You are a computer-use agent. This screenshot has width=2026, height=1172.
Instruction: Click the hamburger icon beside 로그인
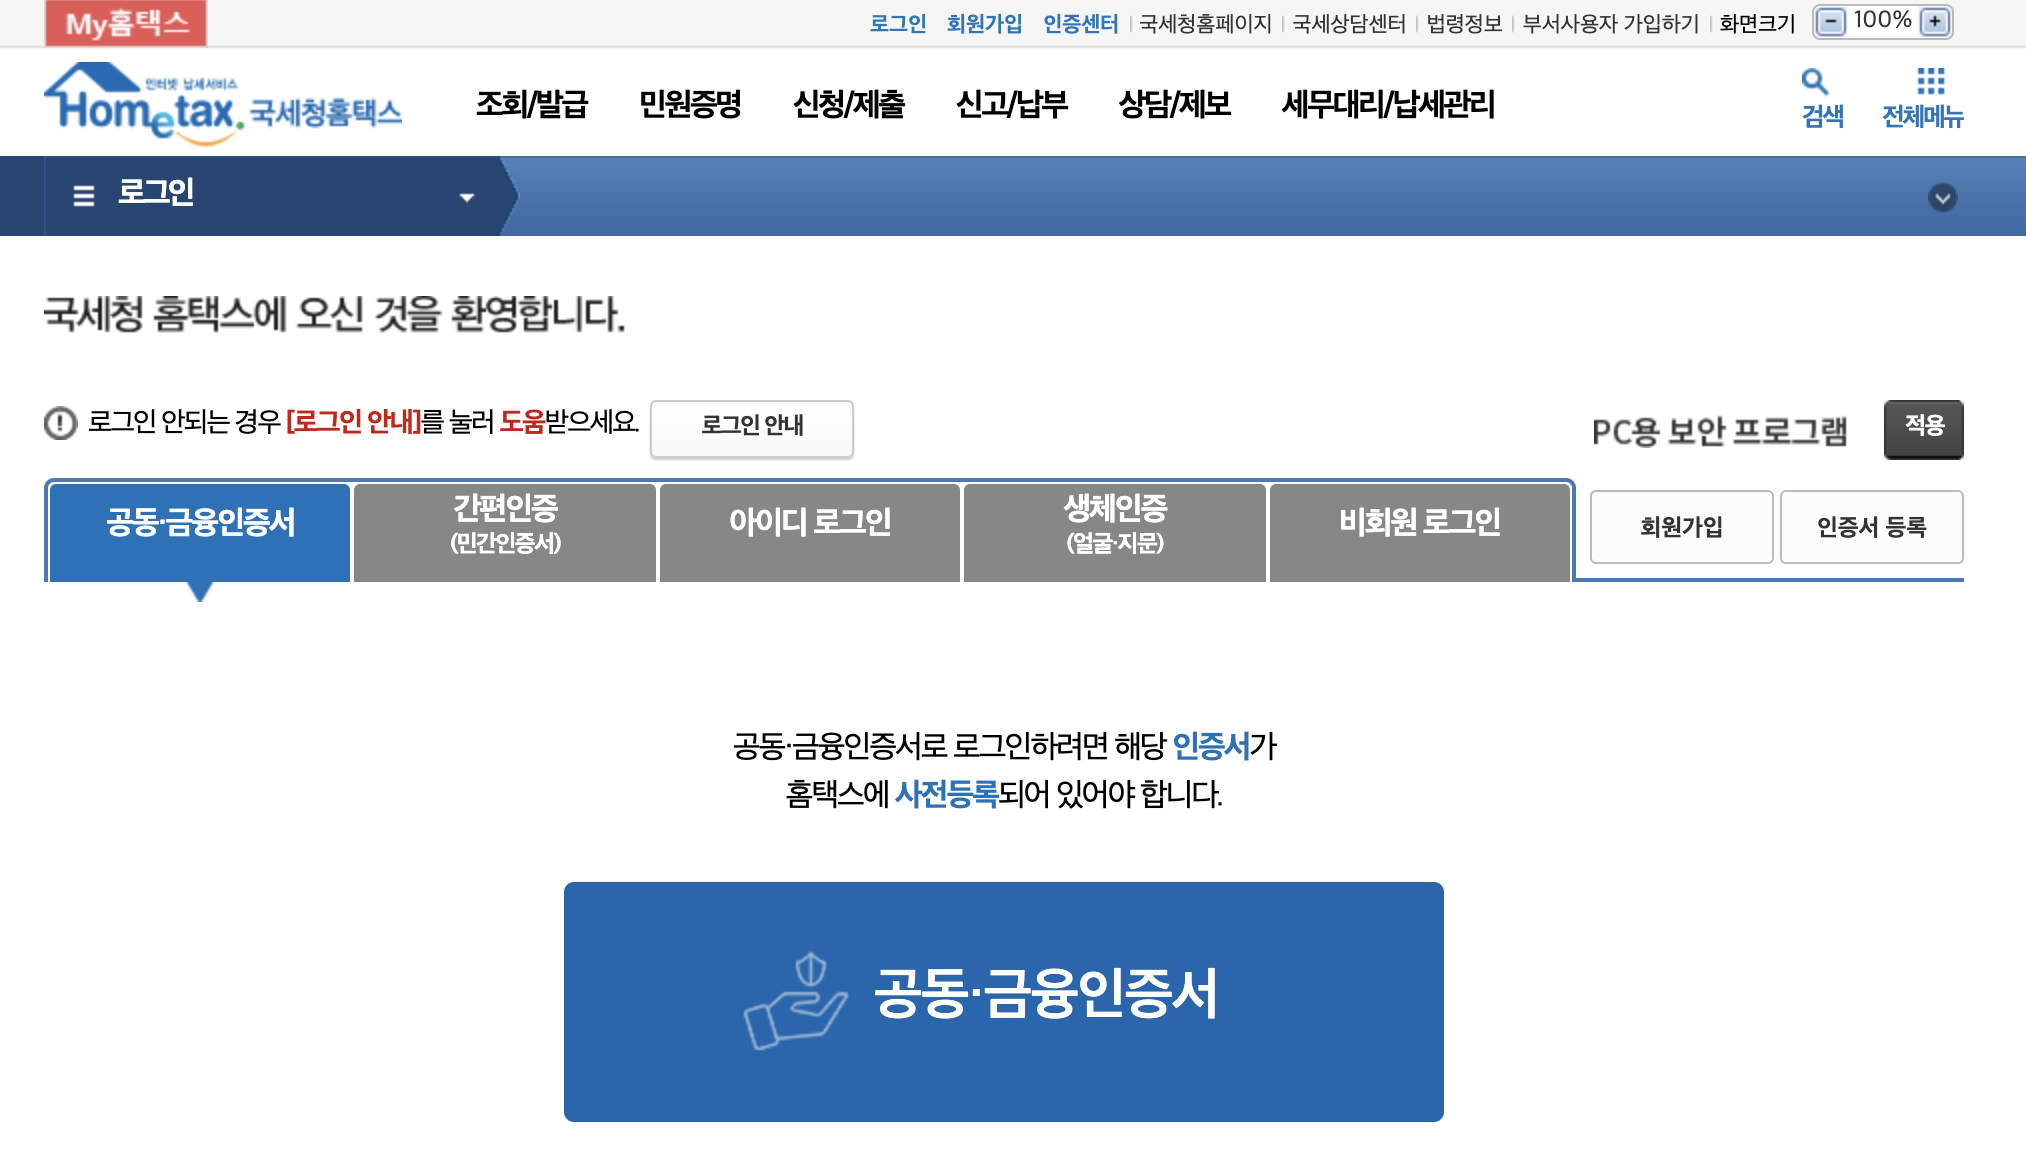pos(84,196)
